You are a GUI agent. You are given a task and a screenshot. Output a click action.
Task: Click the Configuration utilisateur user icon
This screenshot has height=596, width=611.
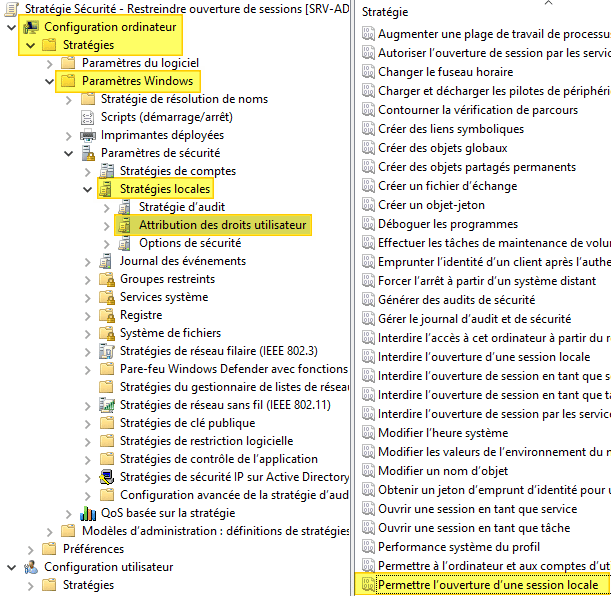(31, 567)
